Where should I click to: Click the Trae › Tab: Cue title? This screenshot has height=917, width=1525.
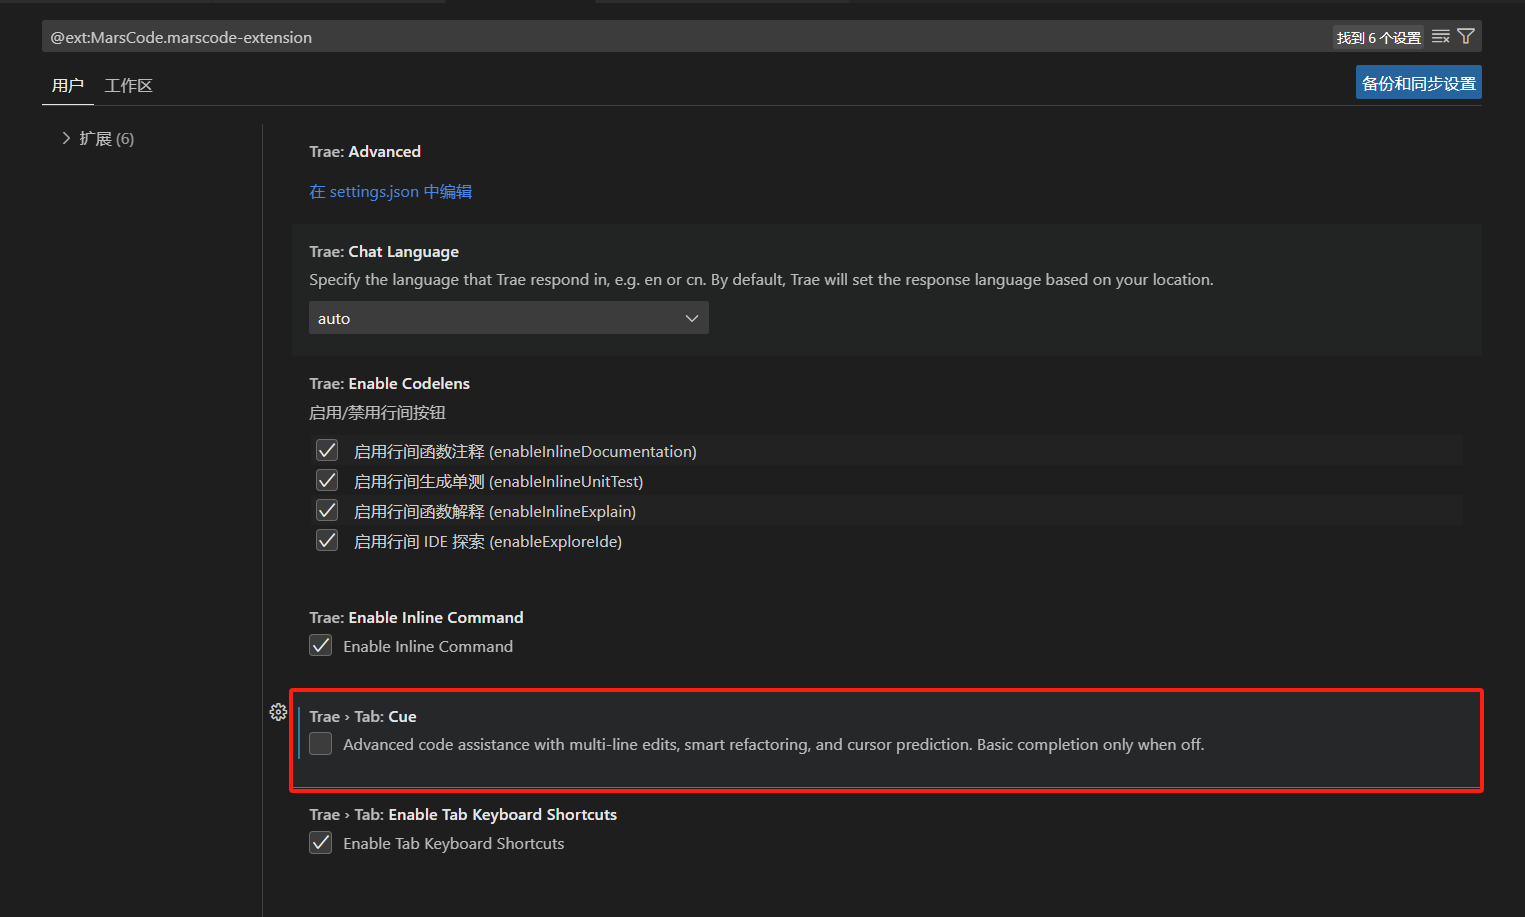[363, 716]
